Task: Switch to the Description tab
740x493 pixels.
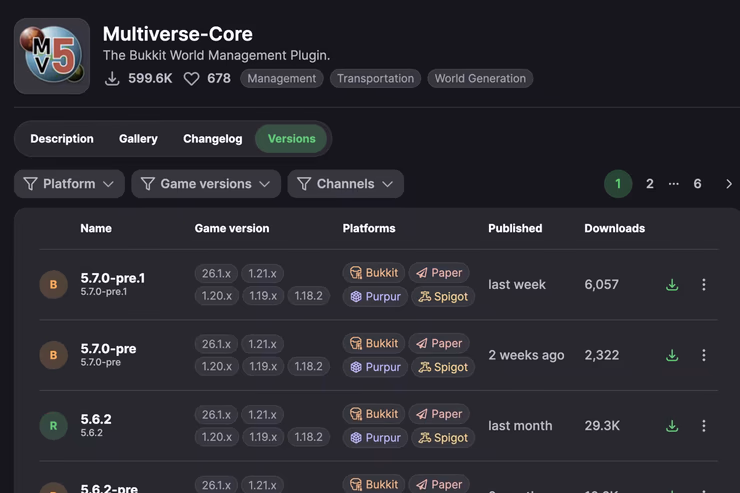Action: pyautogui.click(x=62, y=139)
